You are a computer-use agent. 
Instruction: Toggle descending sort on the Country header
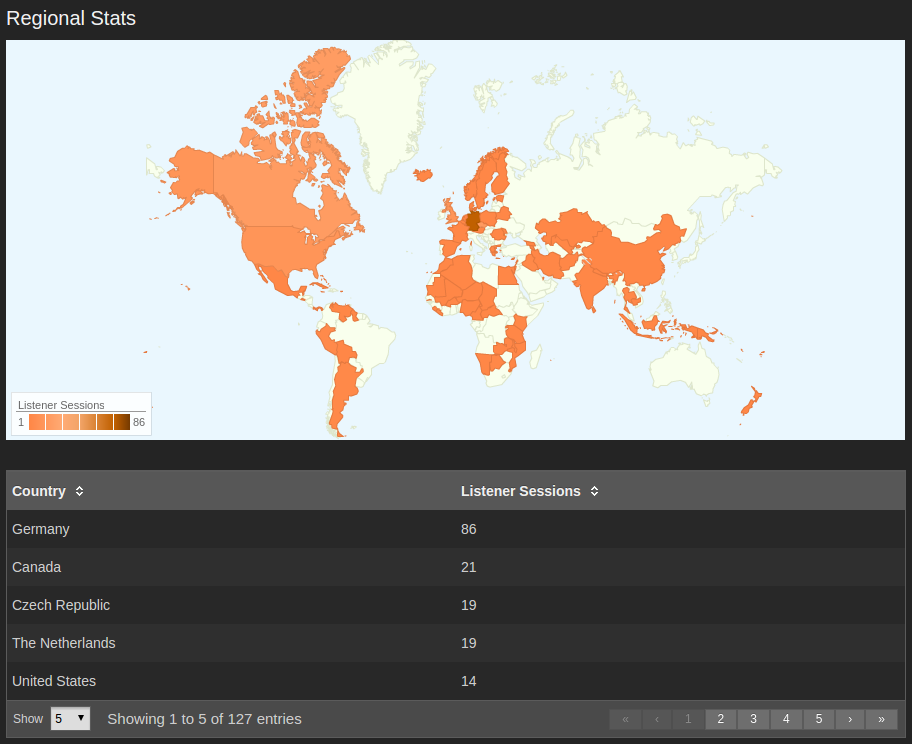78,491
